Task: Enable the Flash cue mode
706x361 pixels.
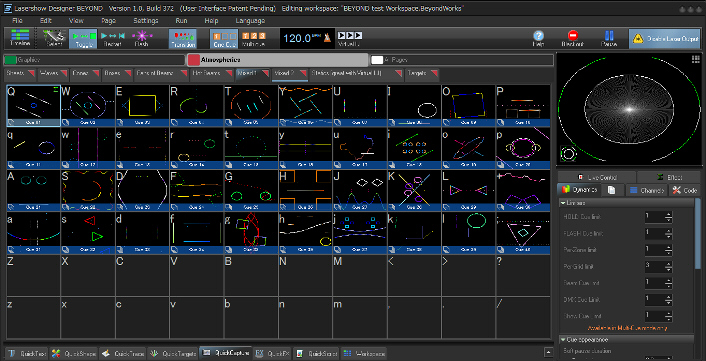Action: coord(142,38)
